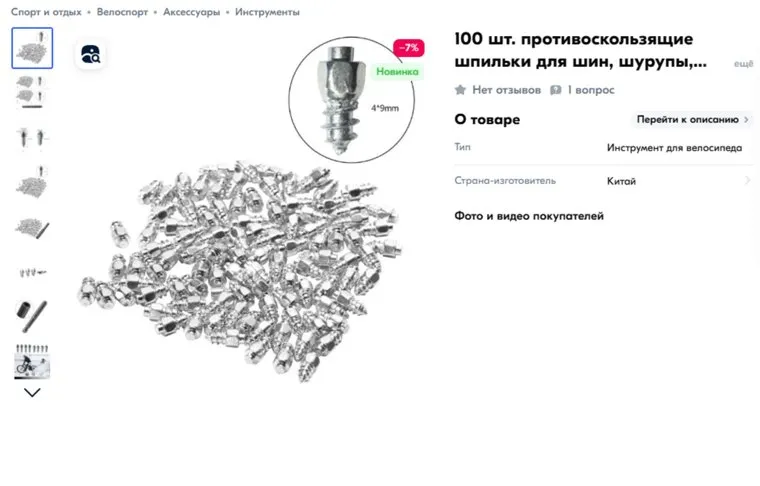Click the star rating icon

pos(460,90)
